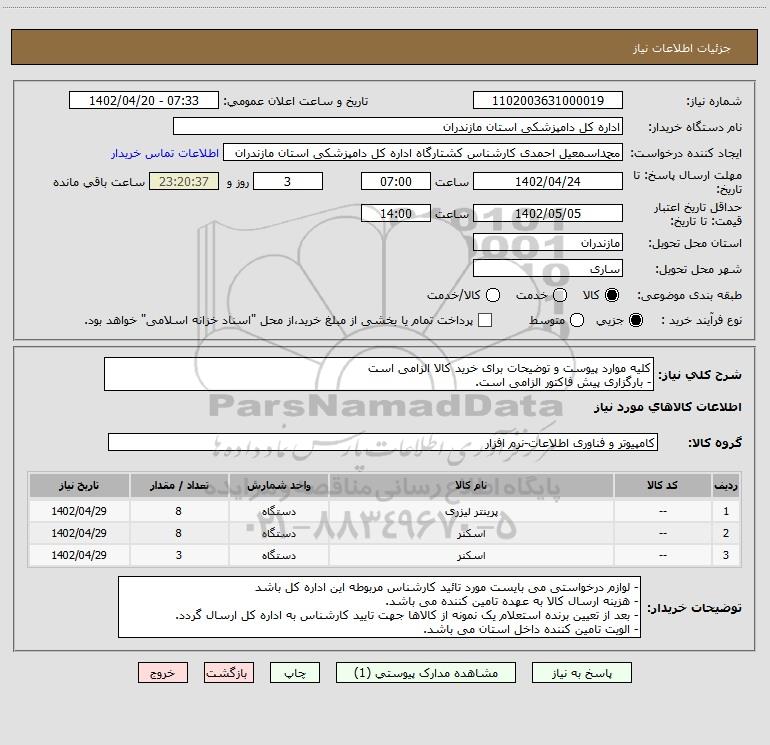Toggle the اسناد خزانه اسلامی payment checkbox

[x=485, y=320]
